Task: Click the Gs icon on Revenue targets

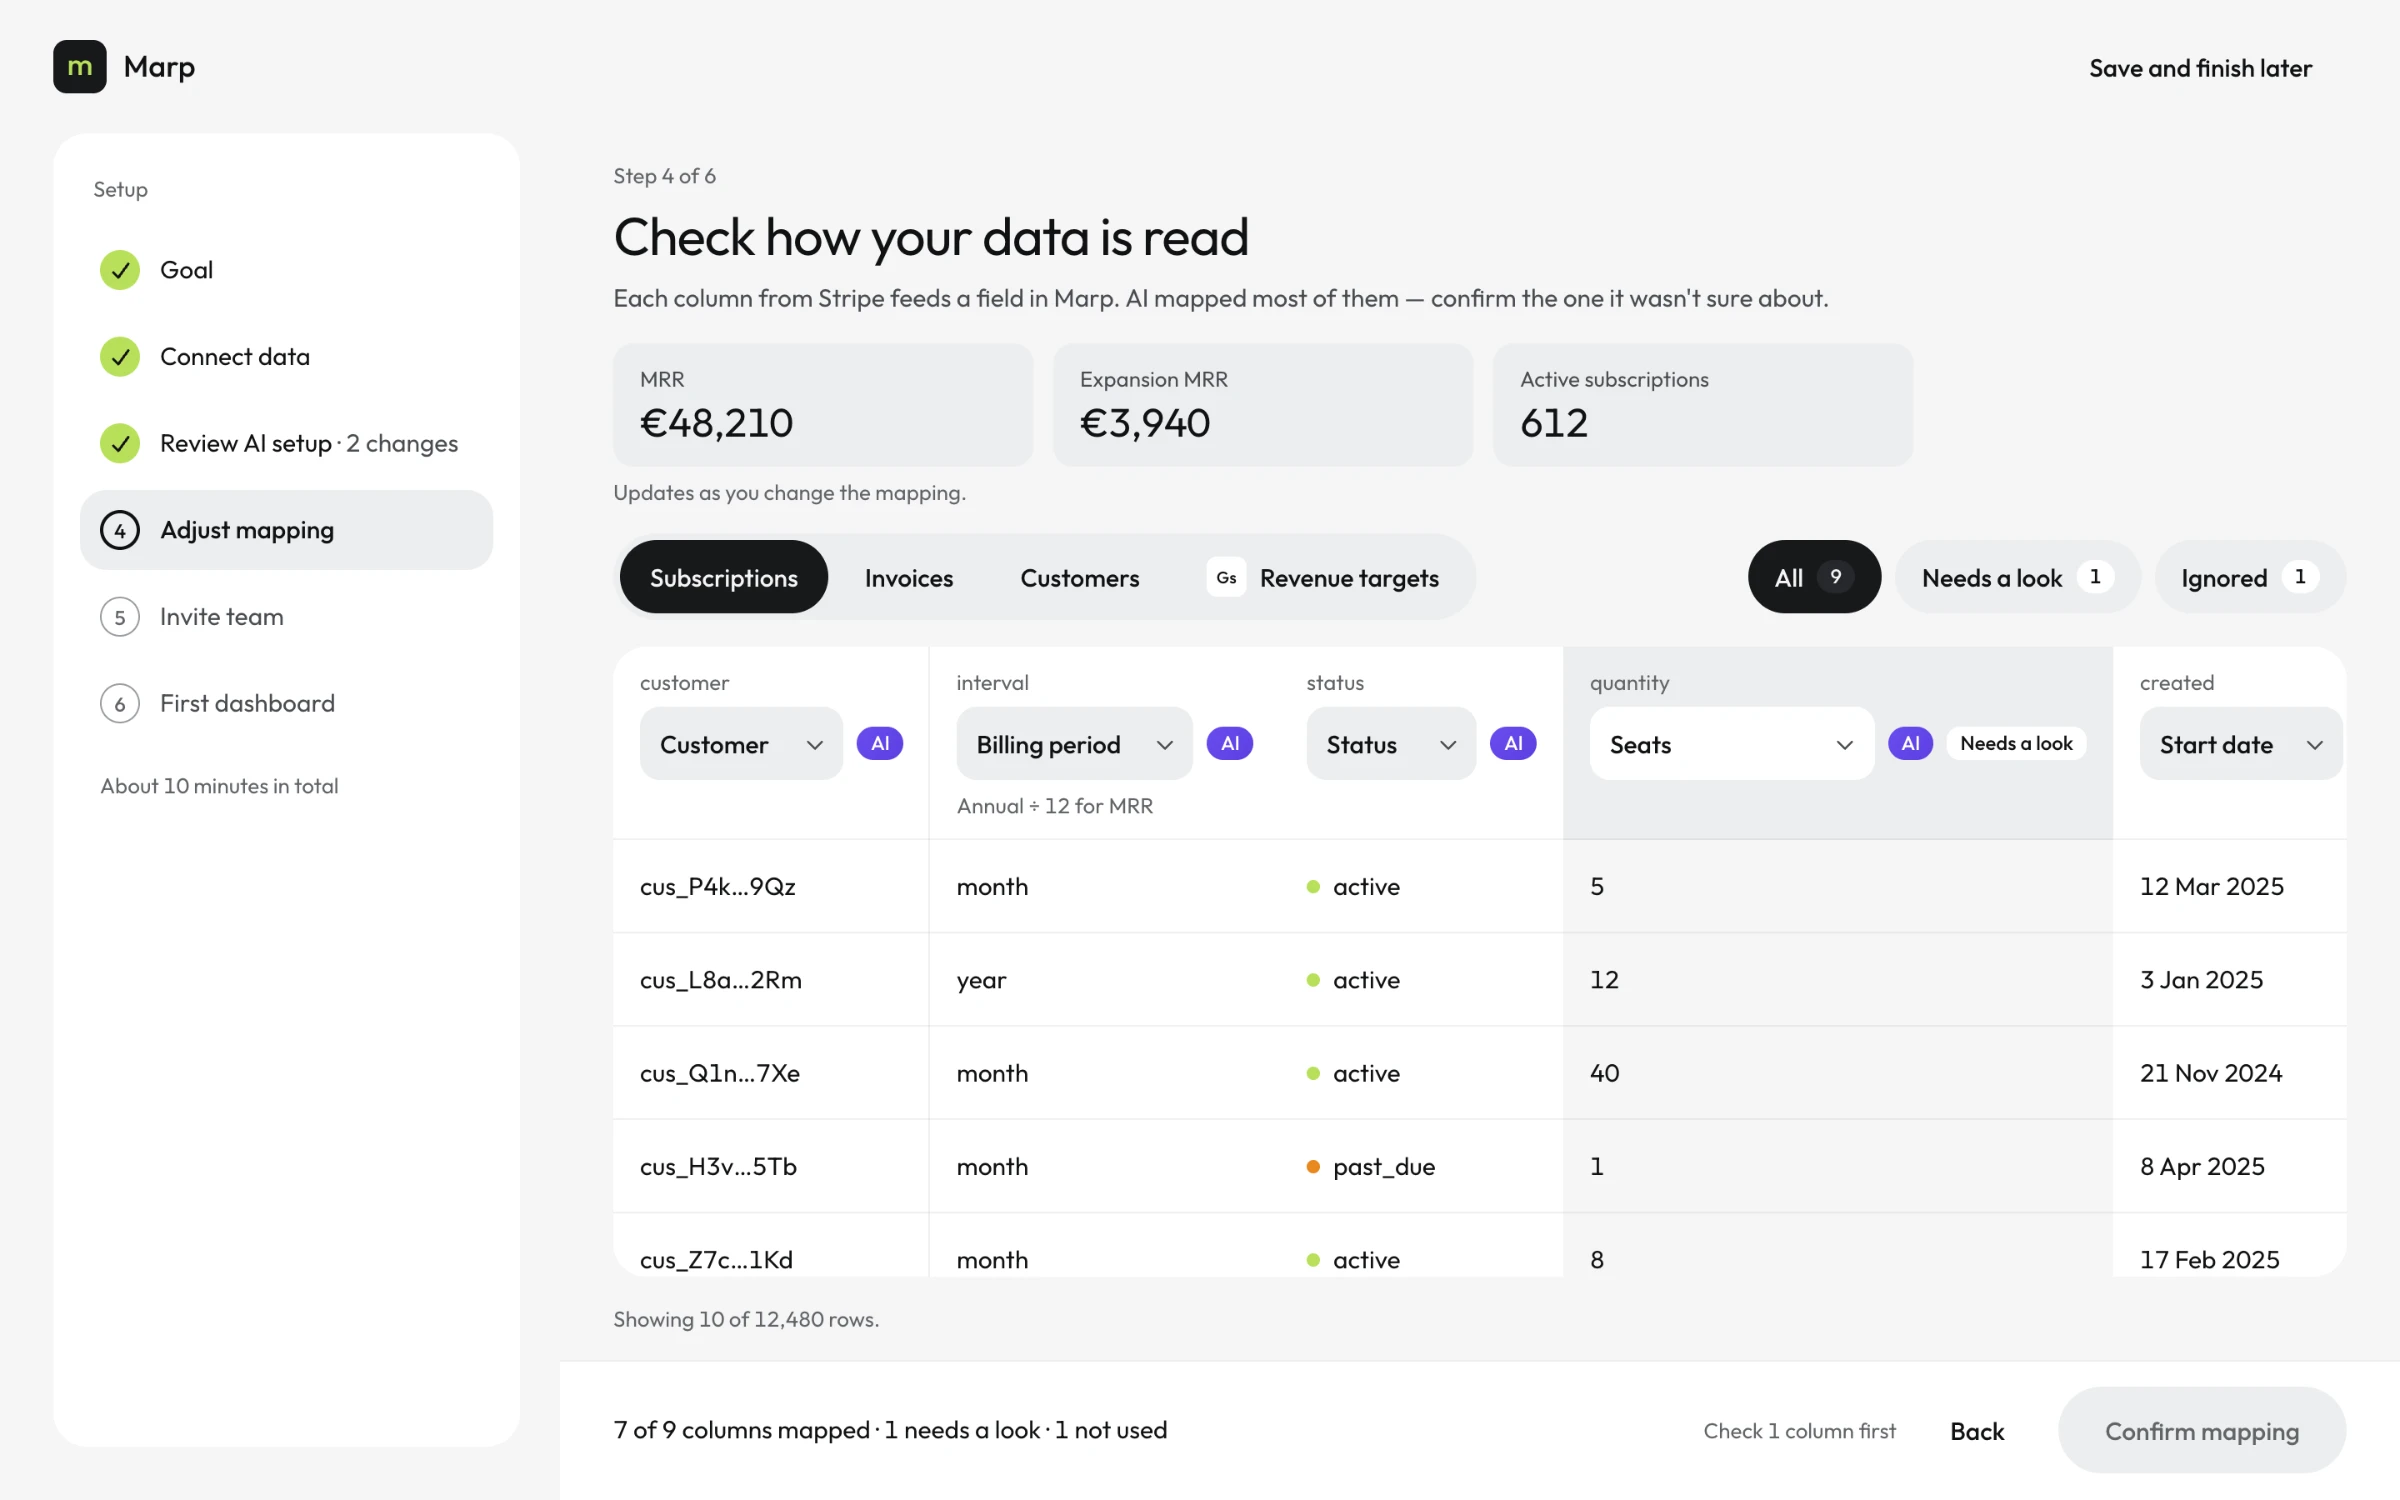Action: [x=1226, y=577]
